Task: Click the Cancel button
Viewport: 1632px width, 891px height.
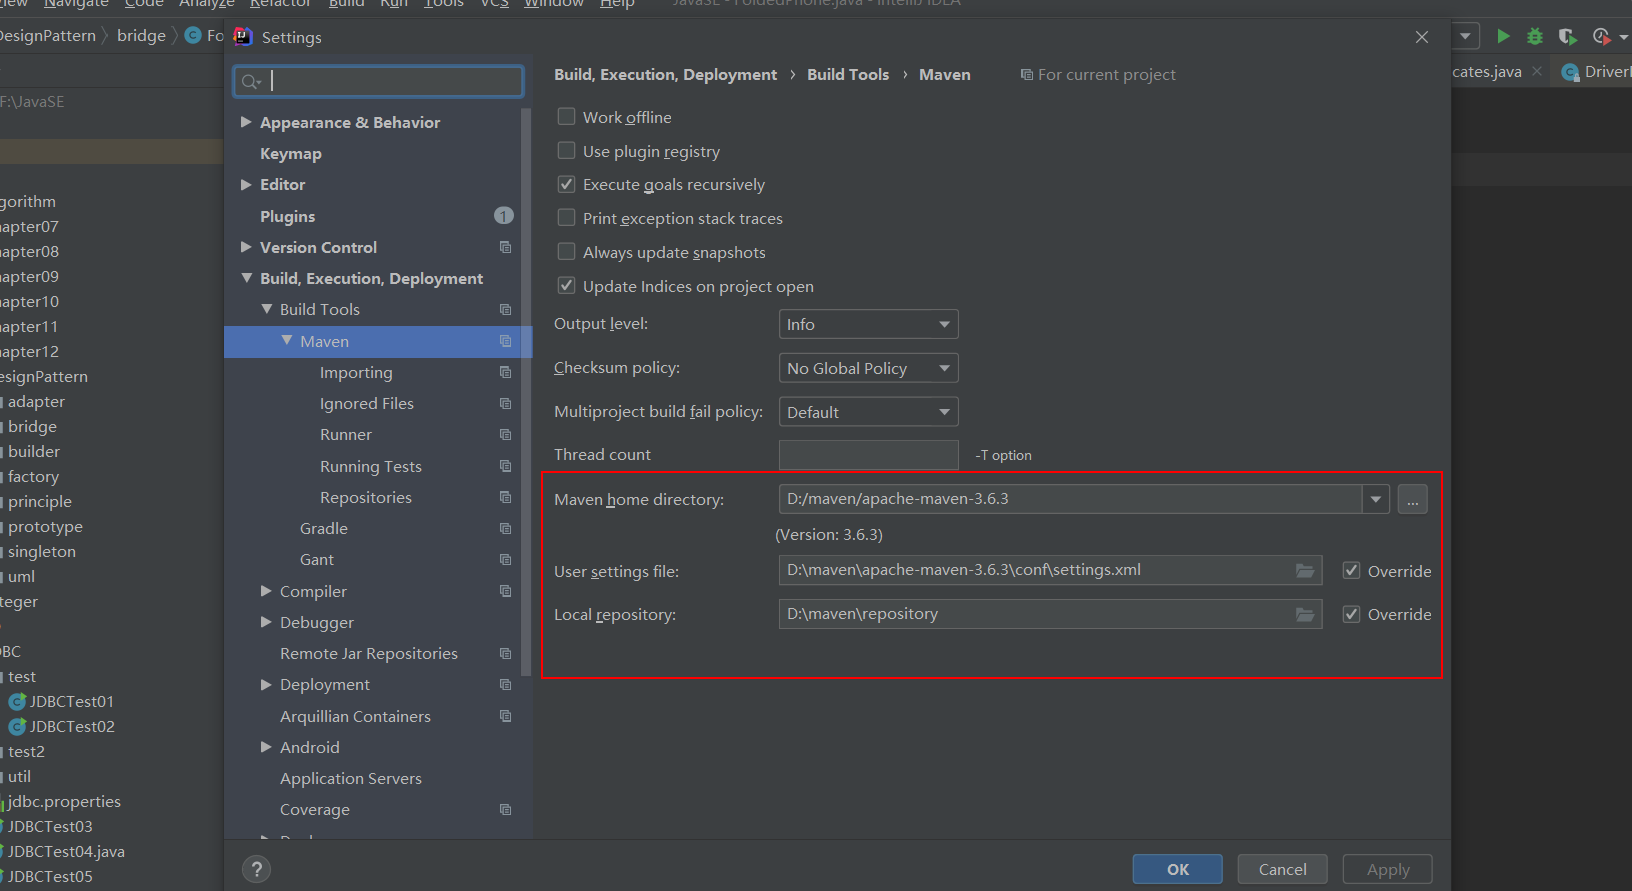Action: (x=1283, y=869)
